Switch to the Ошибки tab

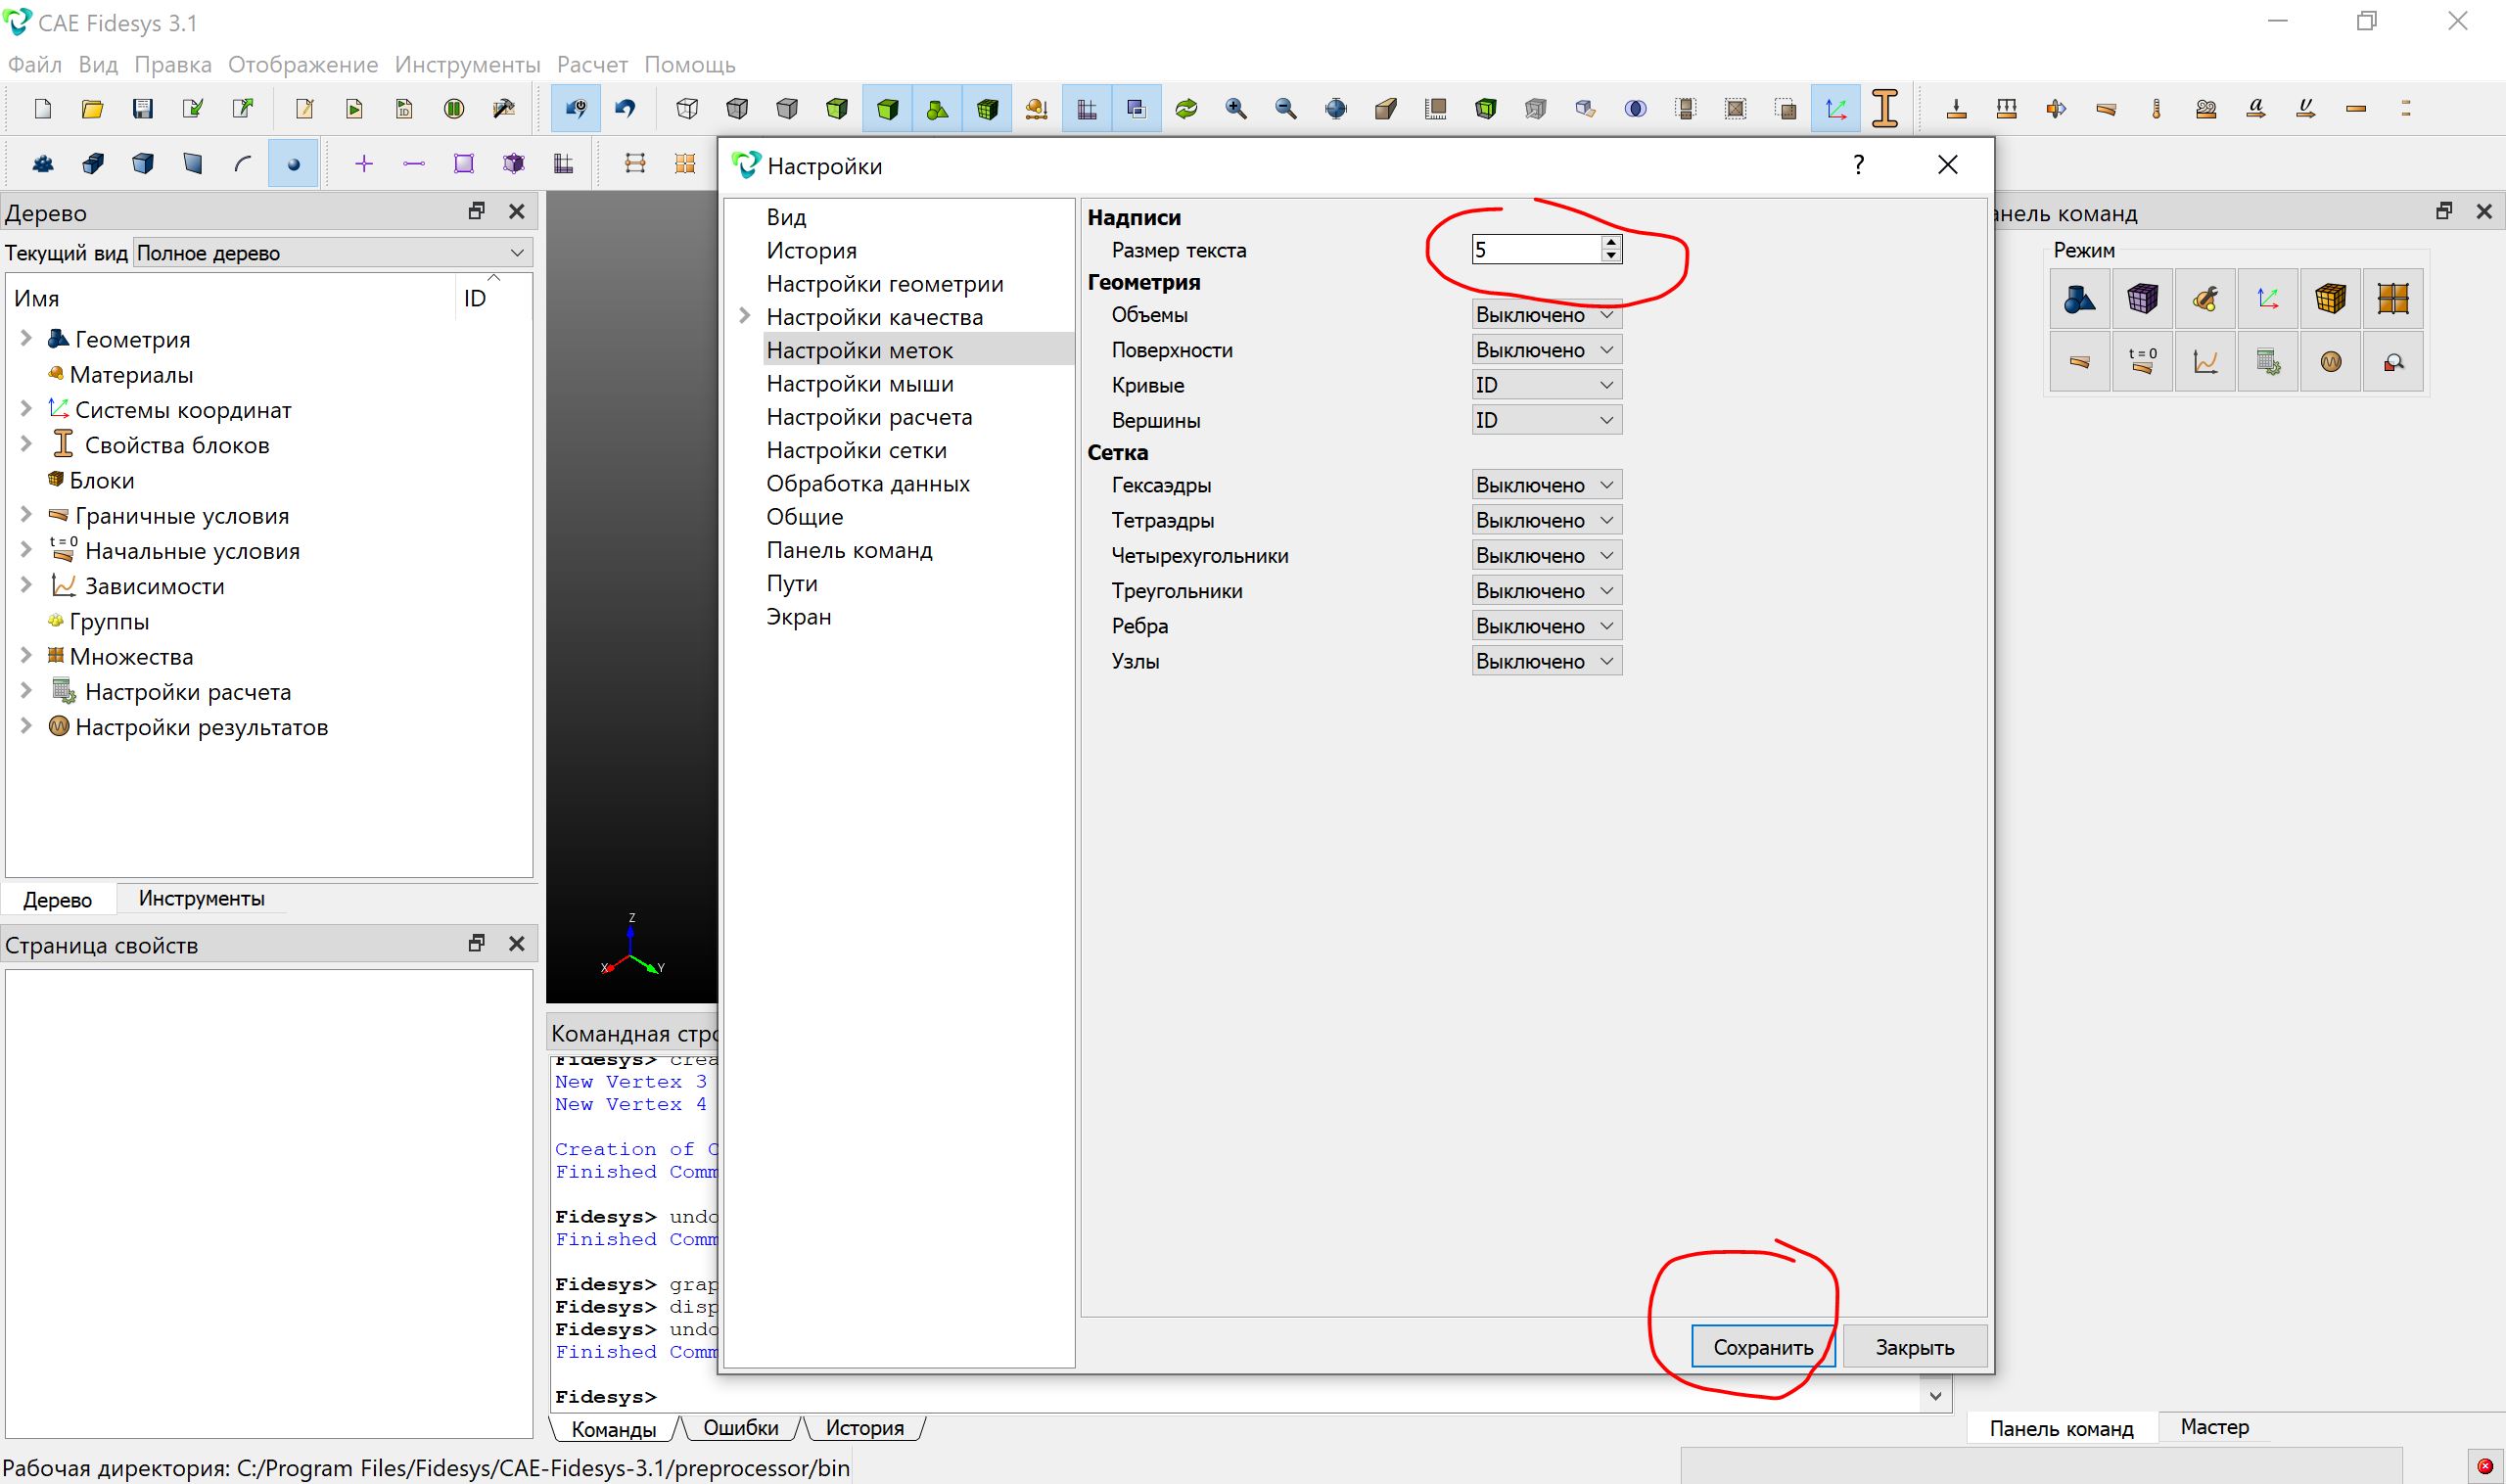740,1428
